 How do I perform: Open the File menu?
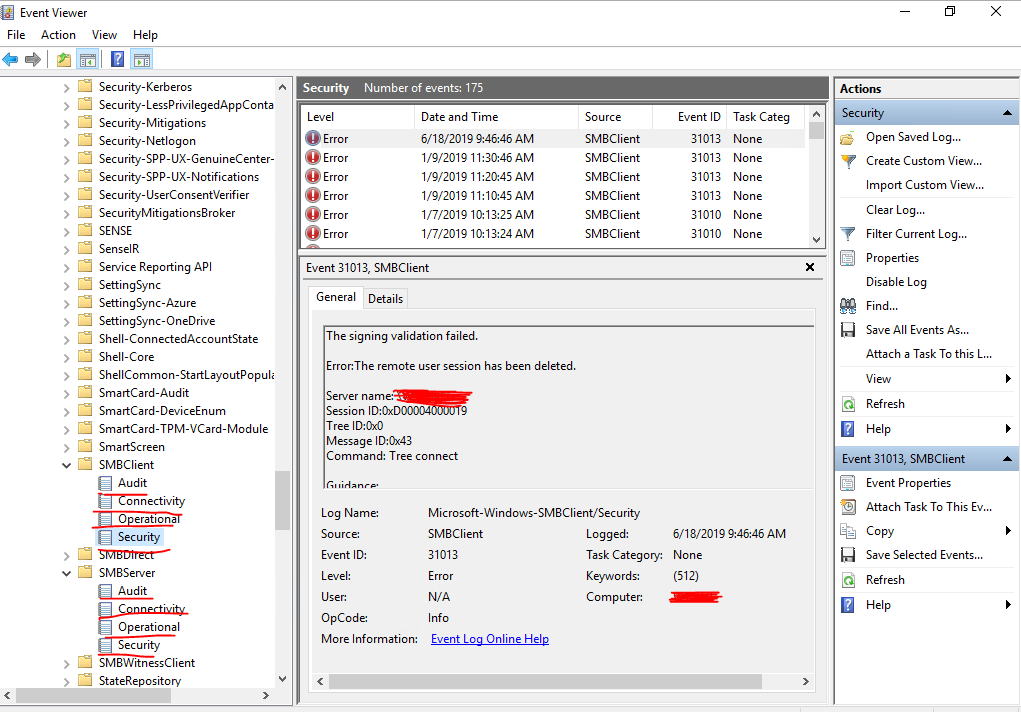click(16, 35)
